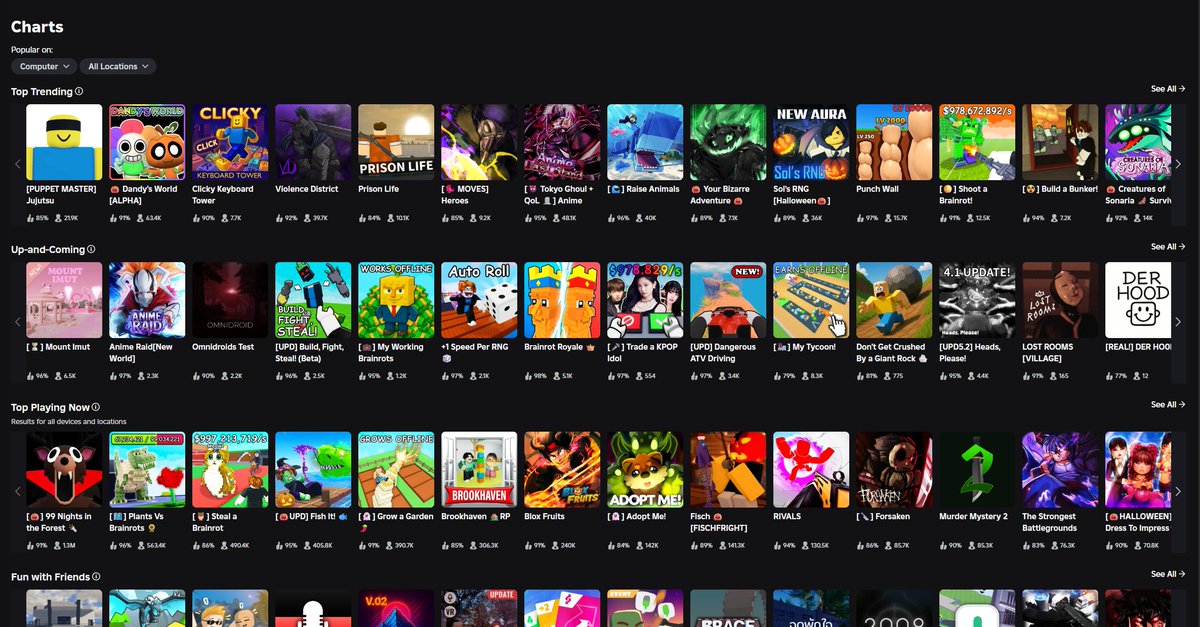Open Sol's RNG [Halloween] thumbnail
The image size is (1200, 627).
point(811,142)
